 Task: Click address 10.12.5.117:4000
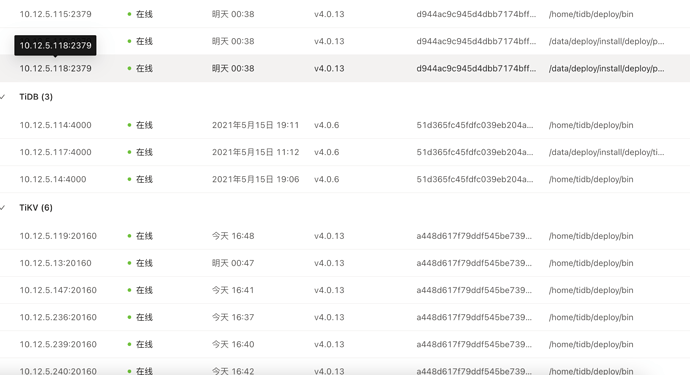pos(55,152)
